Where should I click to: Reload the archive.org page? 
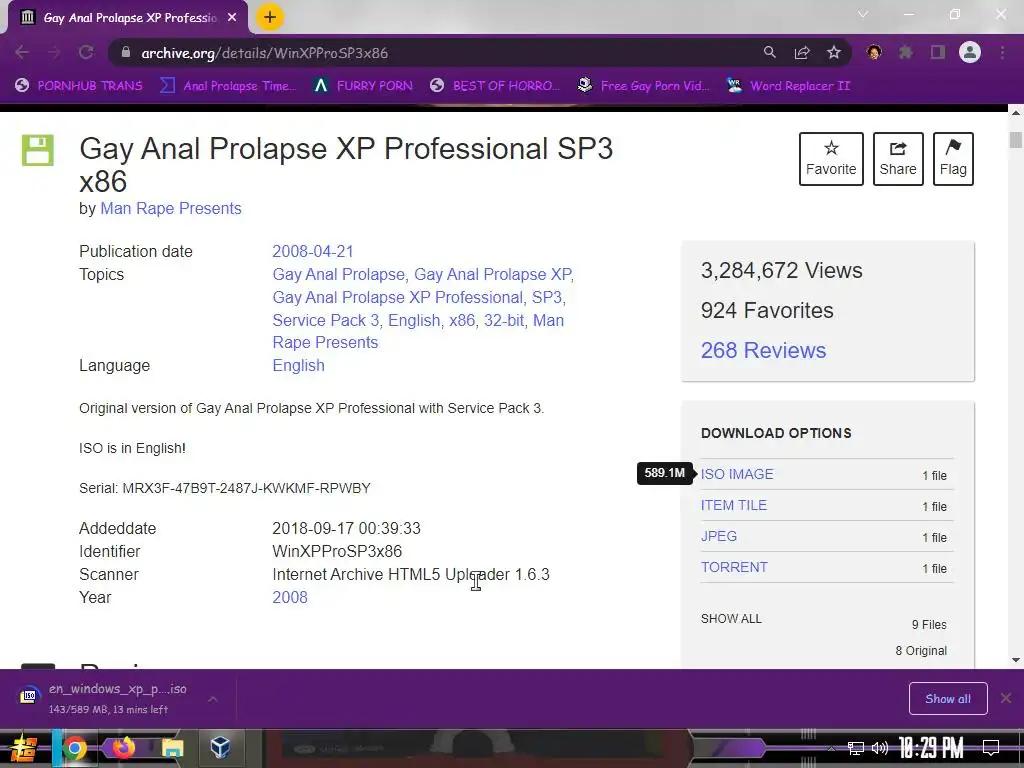click(86, 53)
